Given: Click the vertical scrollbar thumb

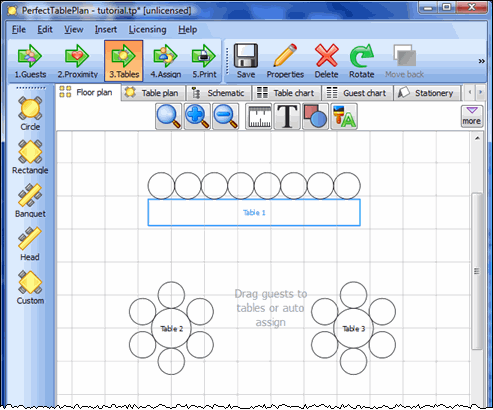Looking at the screenshot, I should coord(477,271).
